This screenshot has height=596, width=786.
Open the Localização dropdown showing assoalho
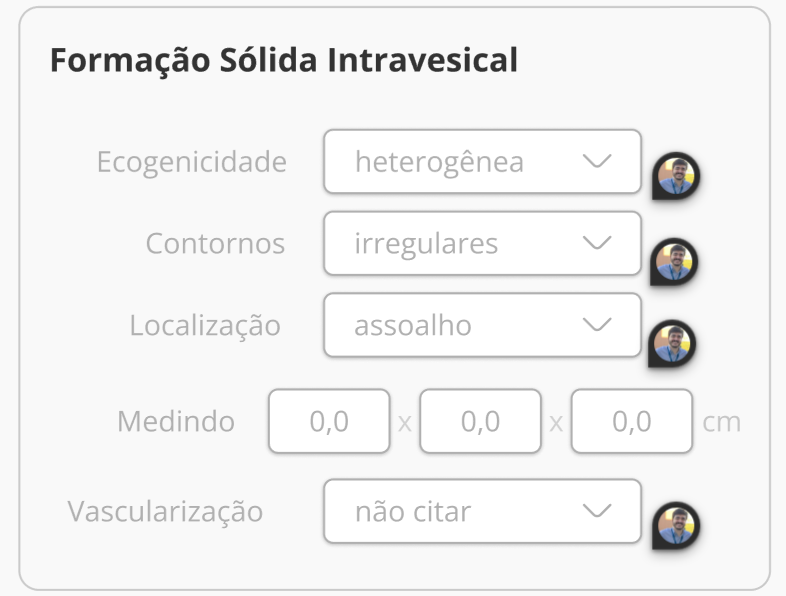pyautogui.click(x=482, y=325)
